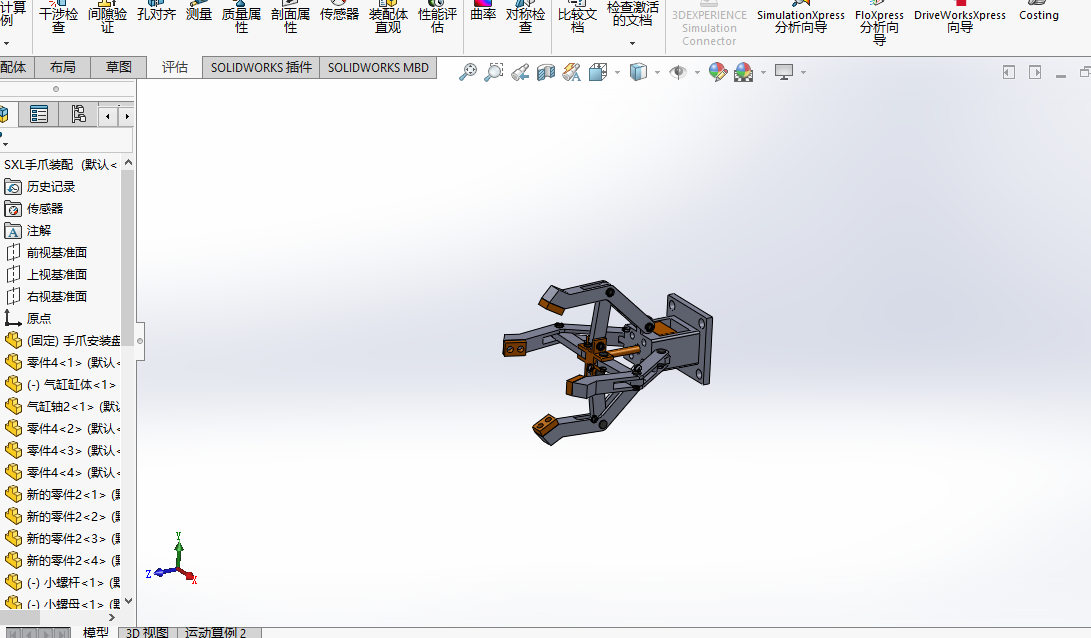Launch the FloXpress 分析向导
The height and width of the screenshot is (638, 1091).
pyautogui.click(x=879, y=22)
